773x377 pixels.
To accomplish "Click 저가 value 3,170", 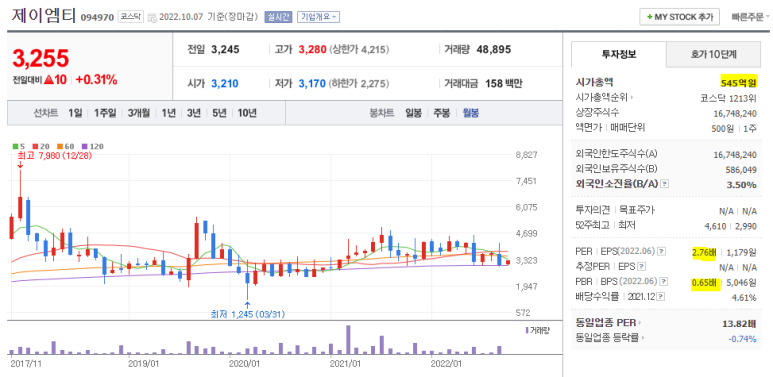I will 312,83.
